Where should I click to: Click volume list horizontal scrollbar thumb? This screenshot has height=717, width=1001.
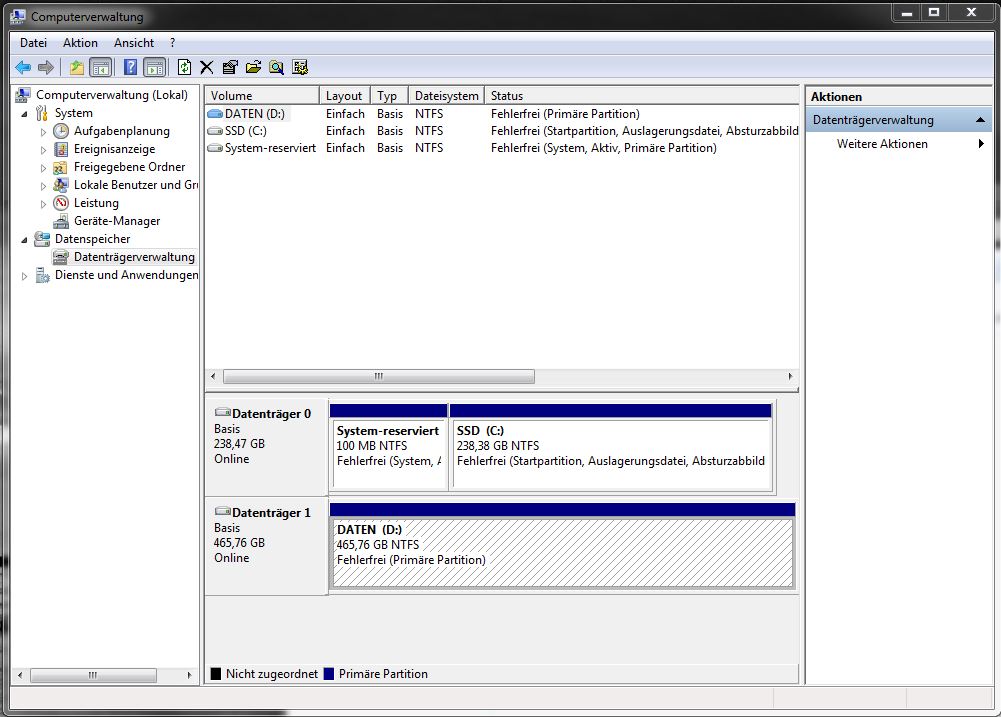[x=379, y=377]
